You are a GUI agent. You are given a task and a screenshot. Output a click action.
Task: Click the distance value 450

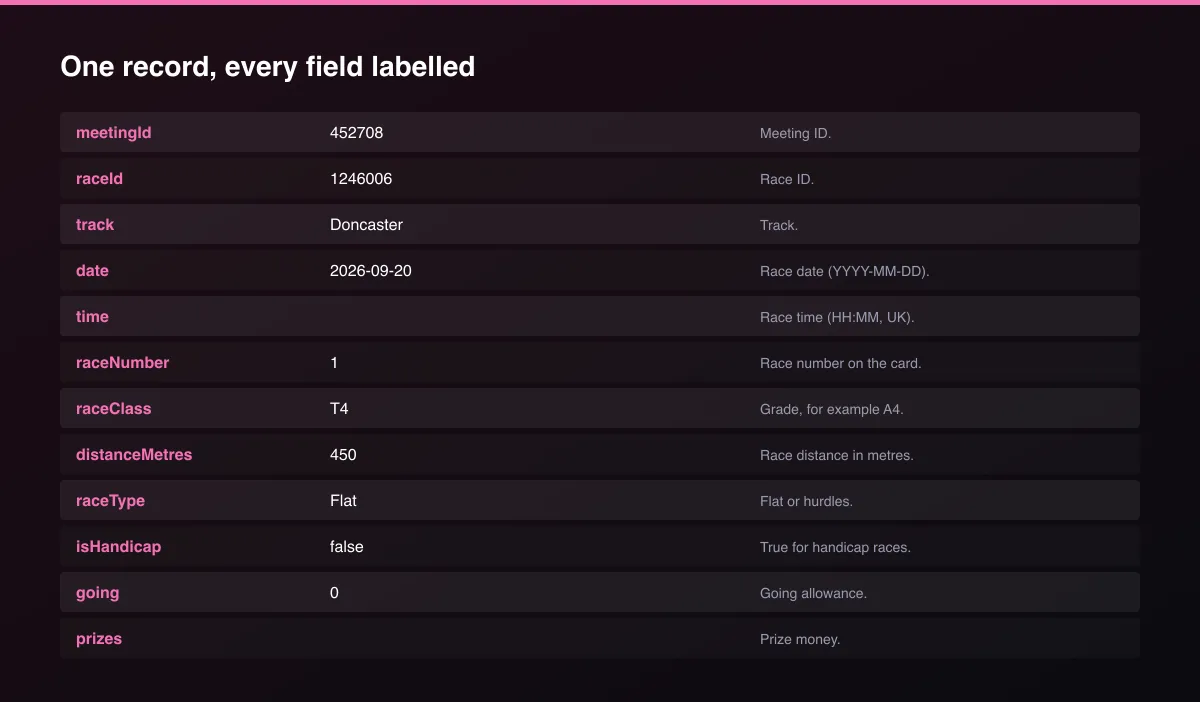point(343,454)
